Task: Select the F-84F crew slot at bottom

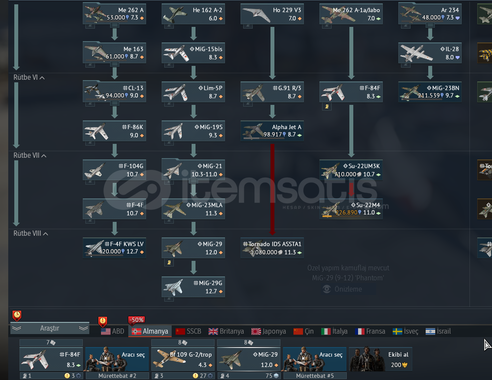Action: (x=51, y=359)
